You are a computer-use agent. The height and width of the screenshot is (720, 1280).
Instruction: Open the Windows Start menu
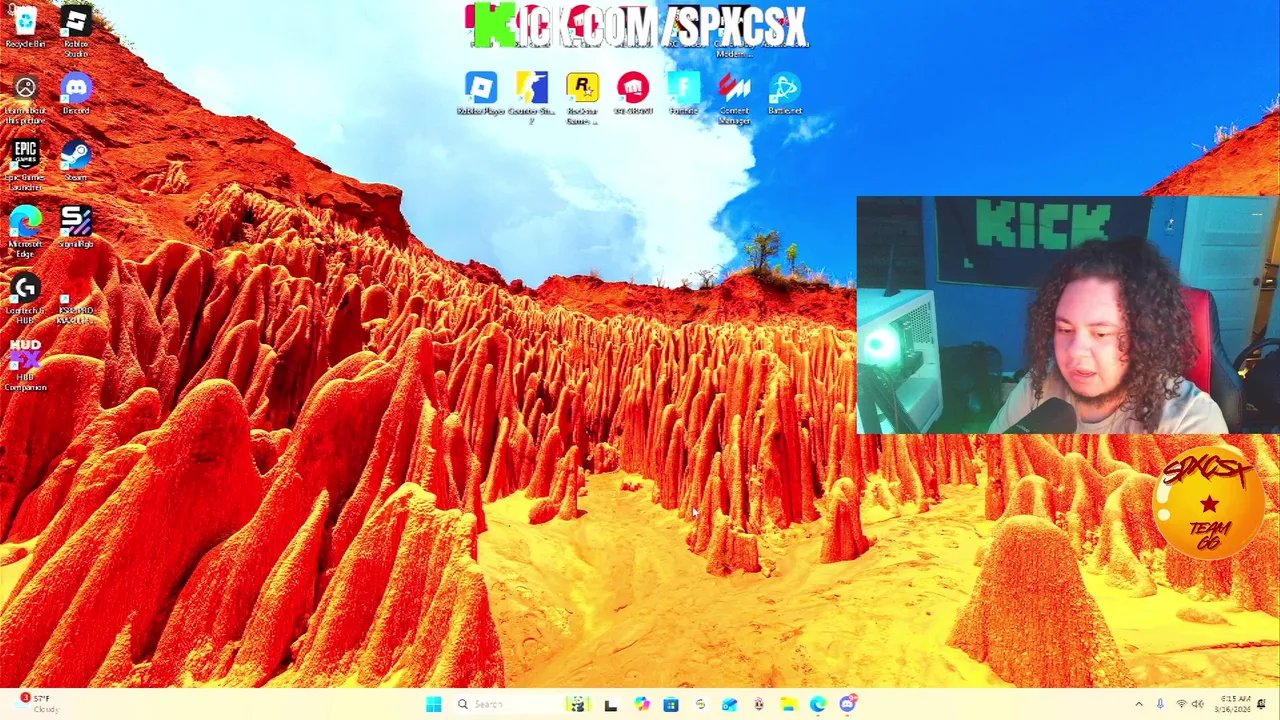pos(434,705)
